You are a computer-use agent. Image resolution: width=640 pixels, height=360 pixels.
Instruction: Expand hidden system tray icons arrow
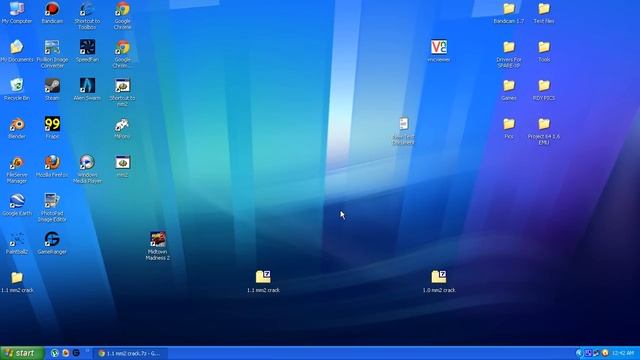pyautogui.click(x=579, y=353)
